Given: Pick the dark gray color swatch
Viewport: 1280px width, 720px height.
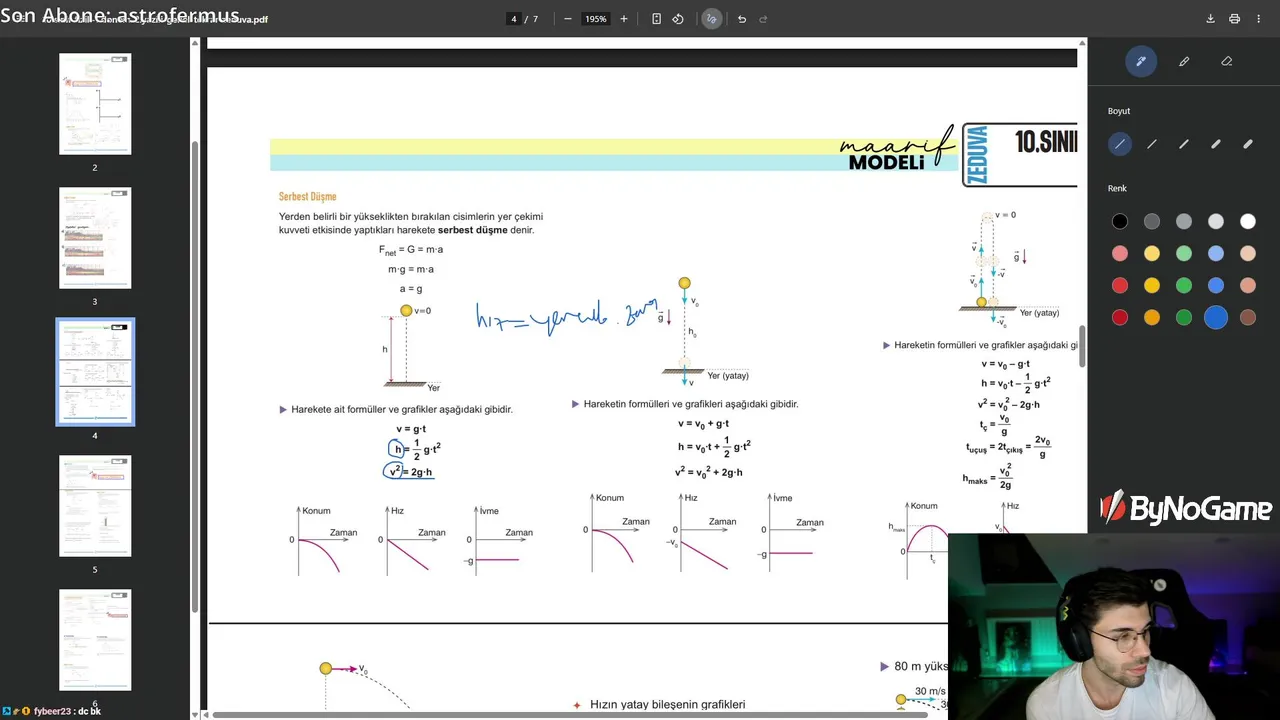Looking at the screenshot, I should click(1152, 222).
